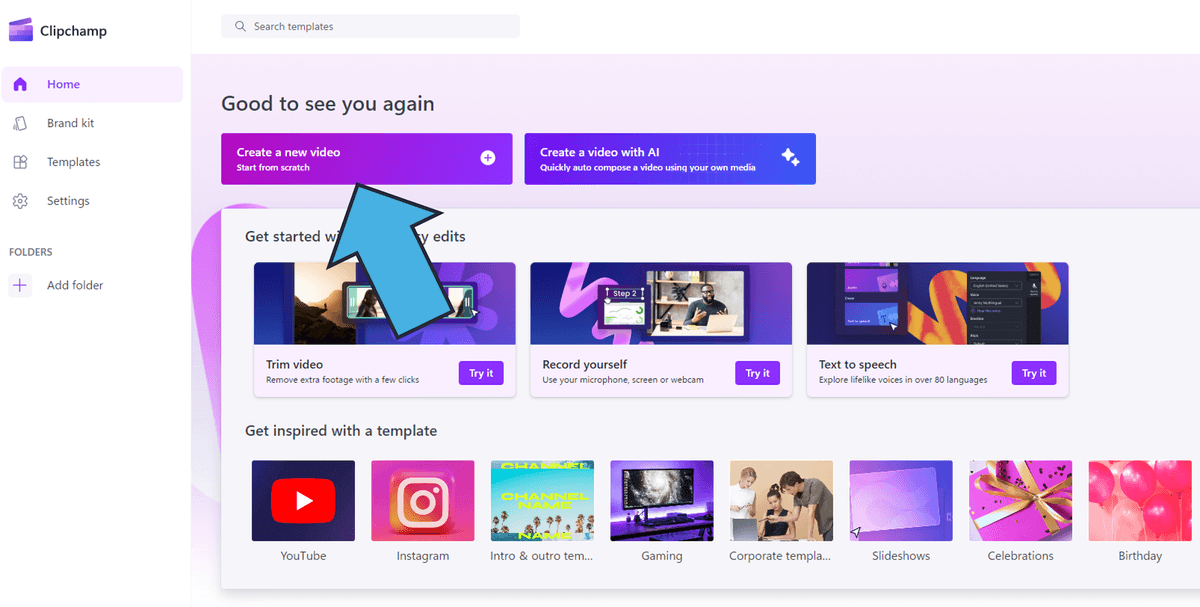
Task: Pick the Gaming template thumbnail
Action: 662,500
